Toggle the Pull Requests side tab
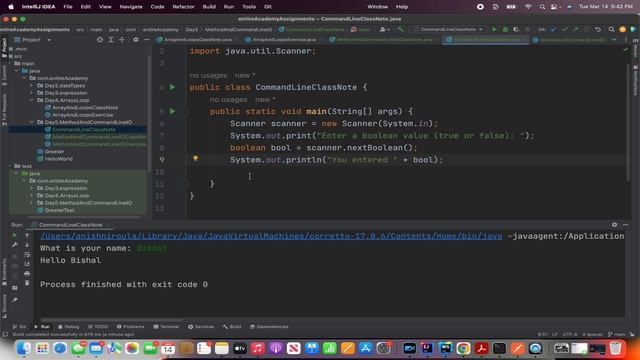The height and width of the screenshot is (360, 640). click(4, 109)
